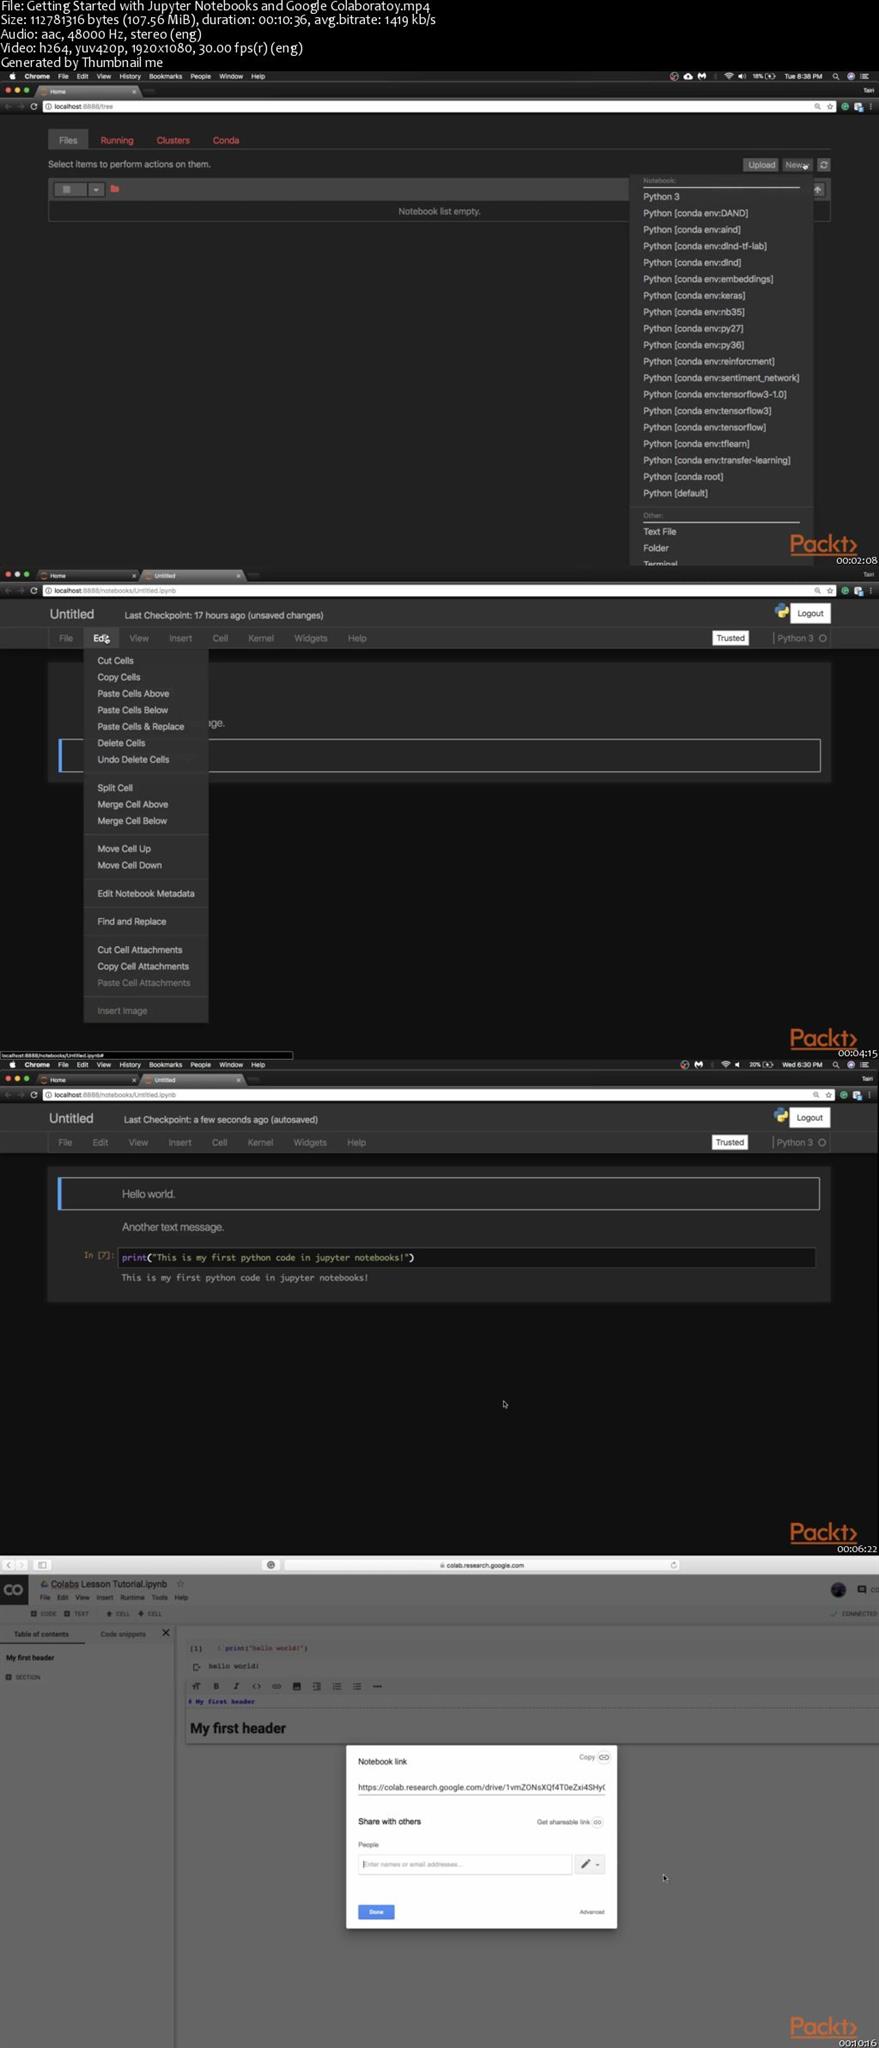
Task: Click the italic formatting icon in Colab text toolbar
Action: [x=236, y=1686]
